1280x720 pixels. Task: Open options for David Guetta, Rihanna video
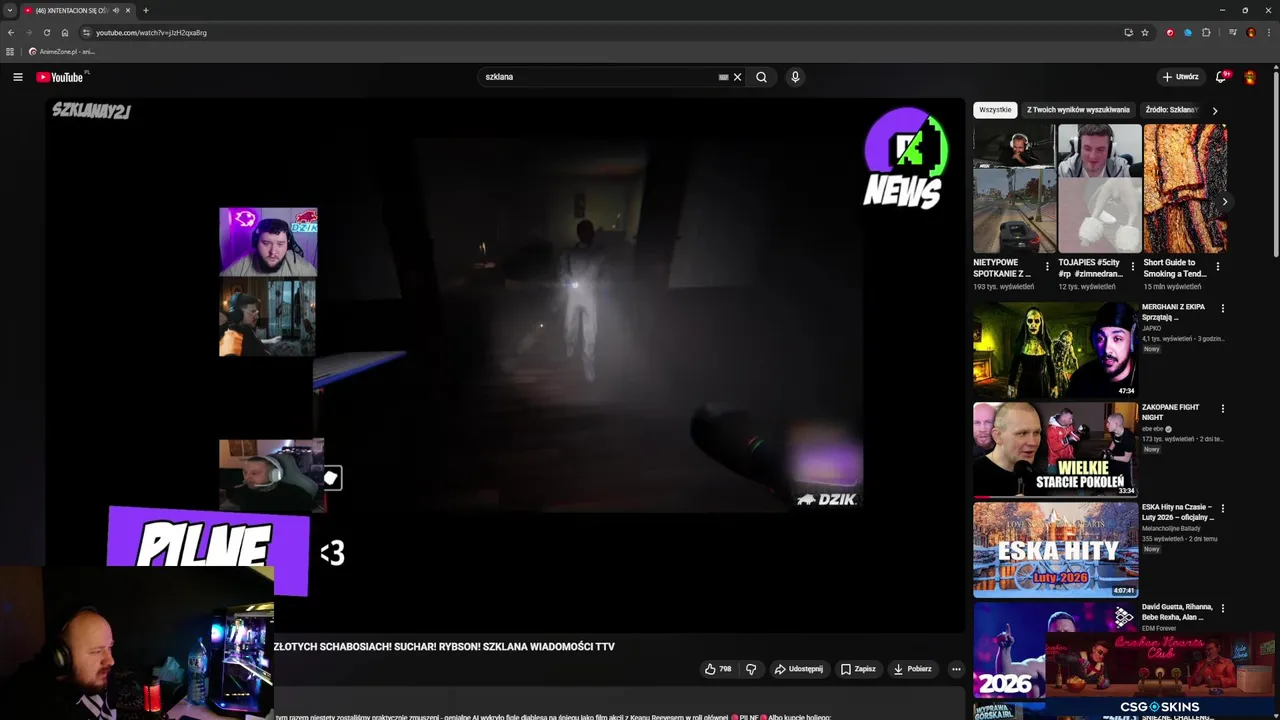coord(1222,609)
